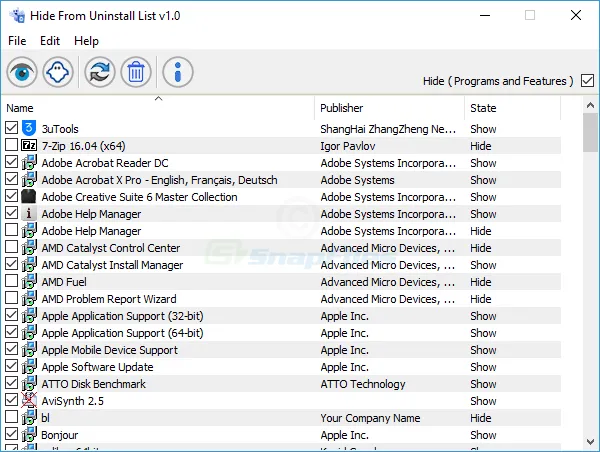
Task: Click the info toolbar icon
Action: coord(178,72)
